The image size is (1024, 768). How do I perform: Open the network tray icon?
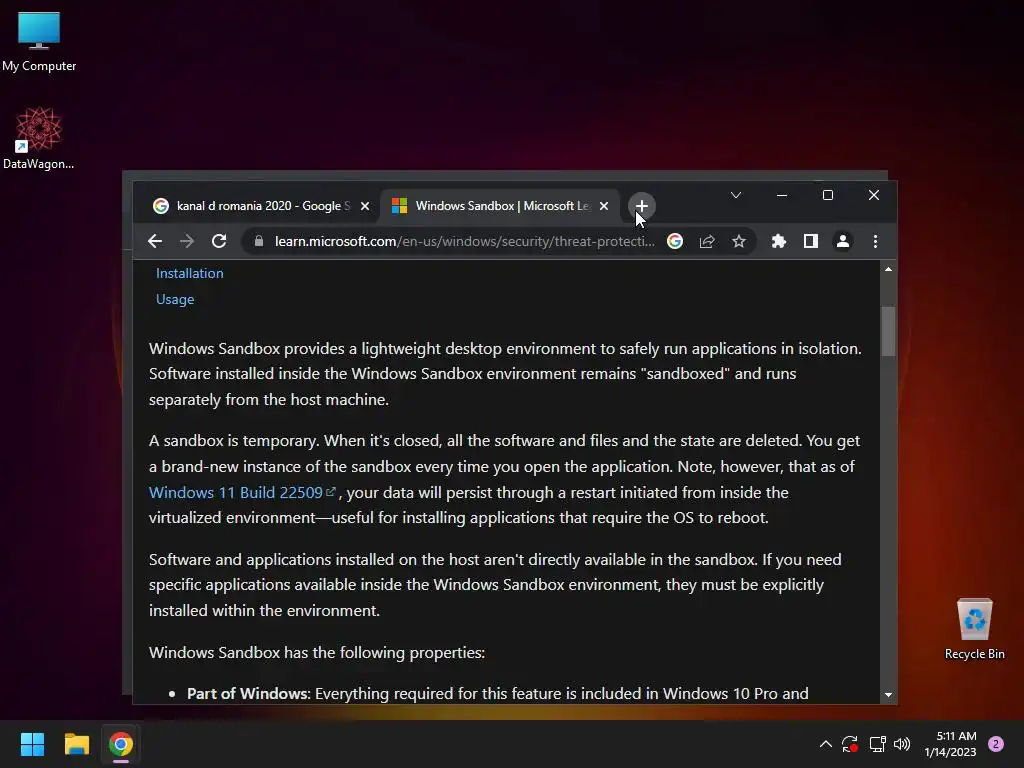pyautogui.click(x=877, y=744)
